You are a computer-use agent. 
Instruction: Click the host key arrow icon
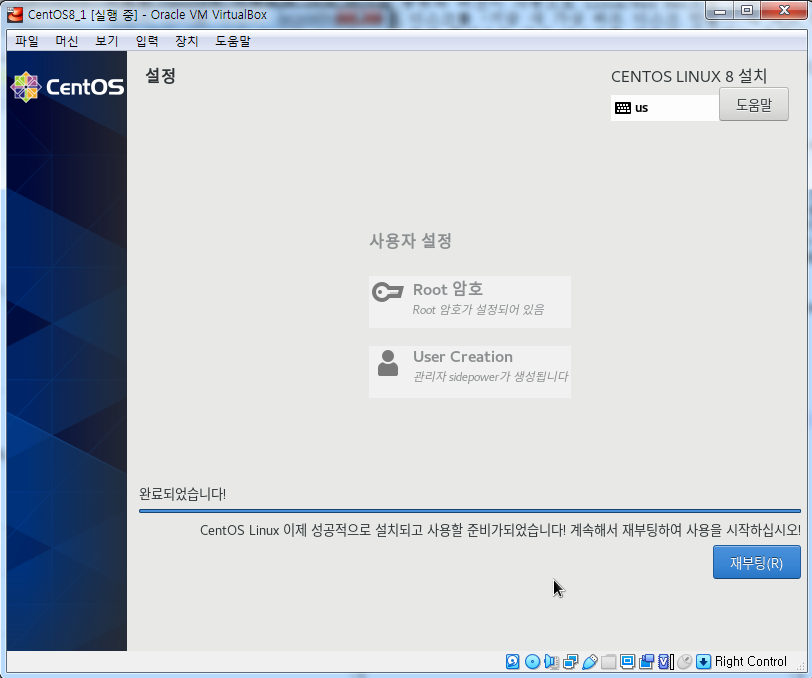pyautogui.click(x=703, y=661)
